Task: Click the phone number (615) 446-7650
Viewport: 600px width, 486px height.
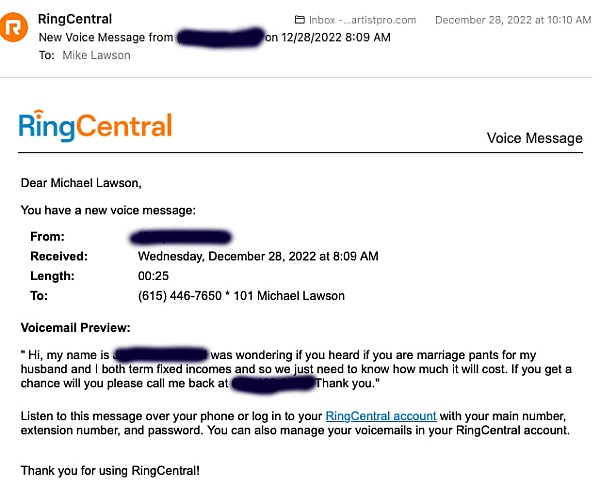Action: (x=178, y=296)
